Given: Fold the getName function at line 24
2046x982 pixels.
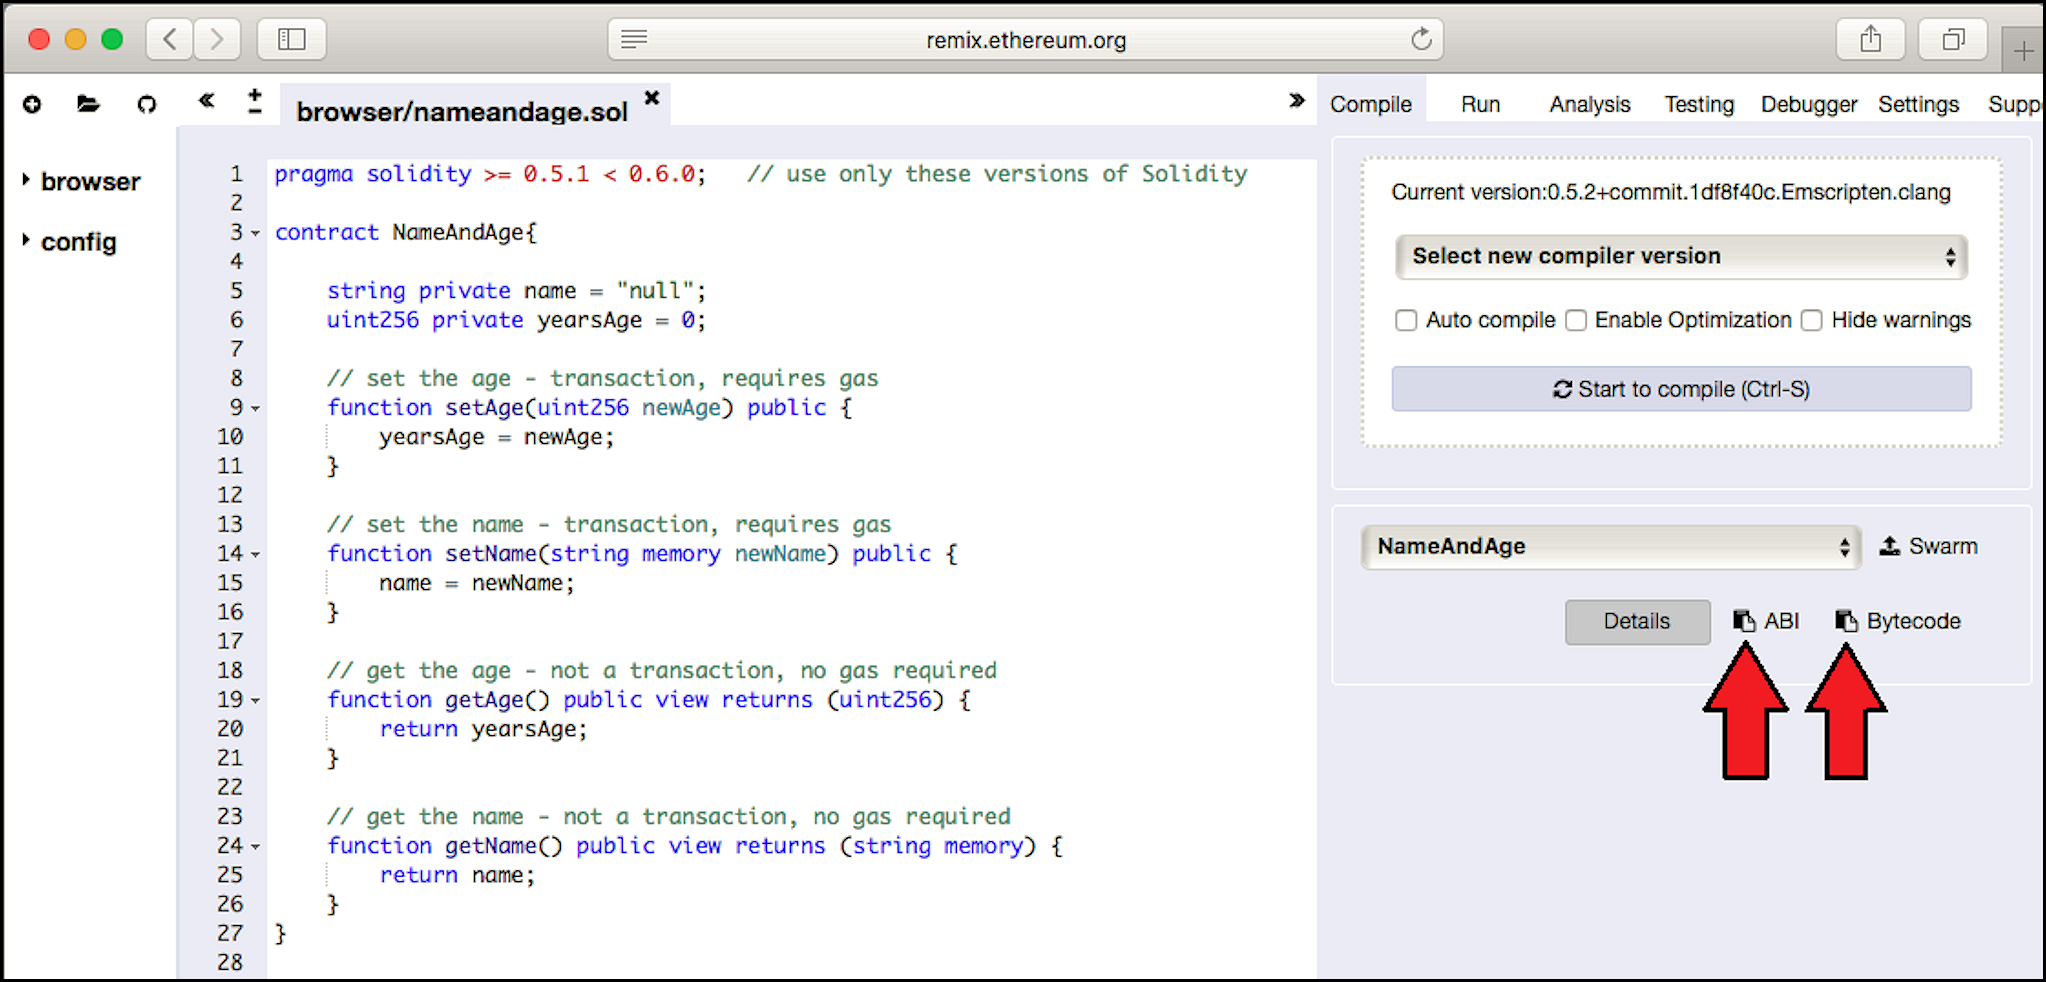Looking at the screenshot, I should click(x=255, y=846).
